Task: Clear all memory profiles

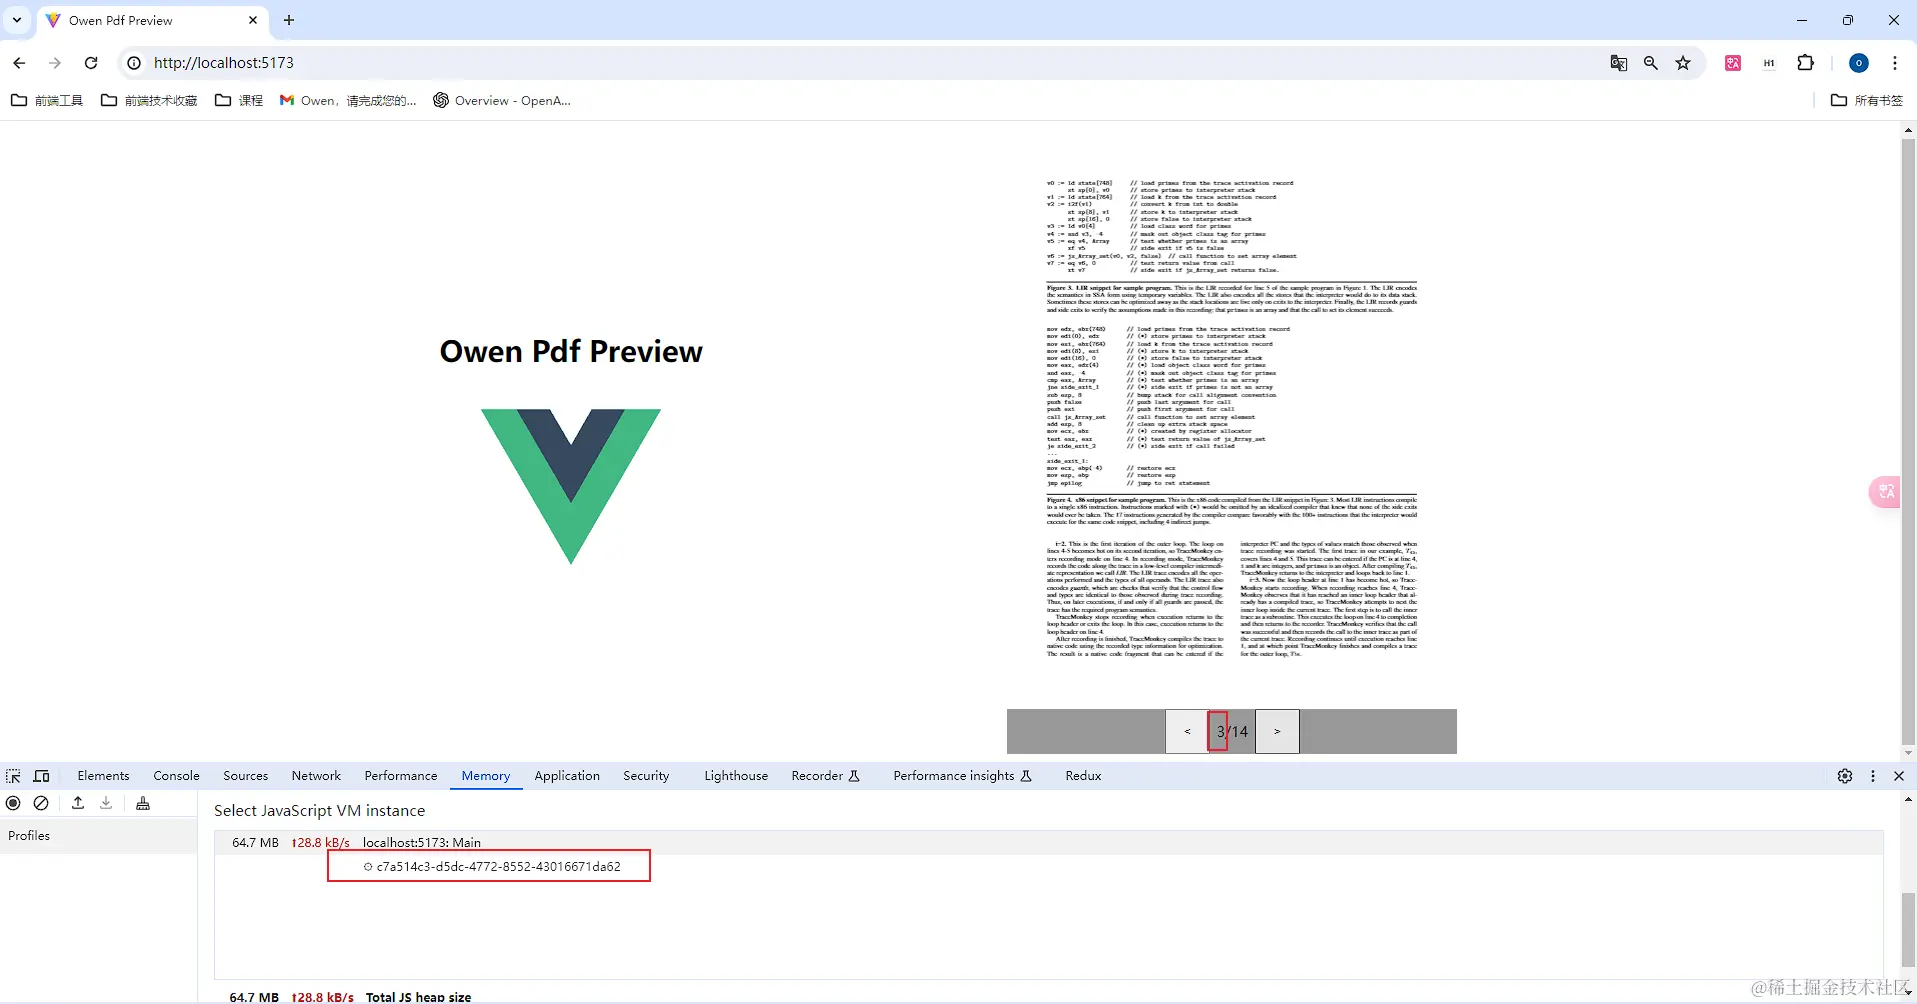Action: (x=41, y=803)
